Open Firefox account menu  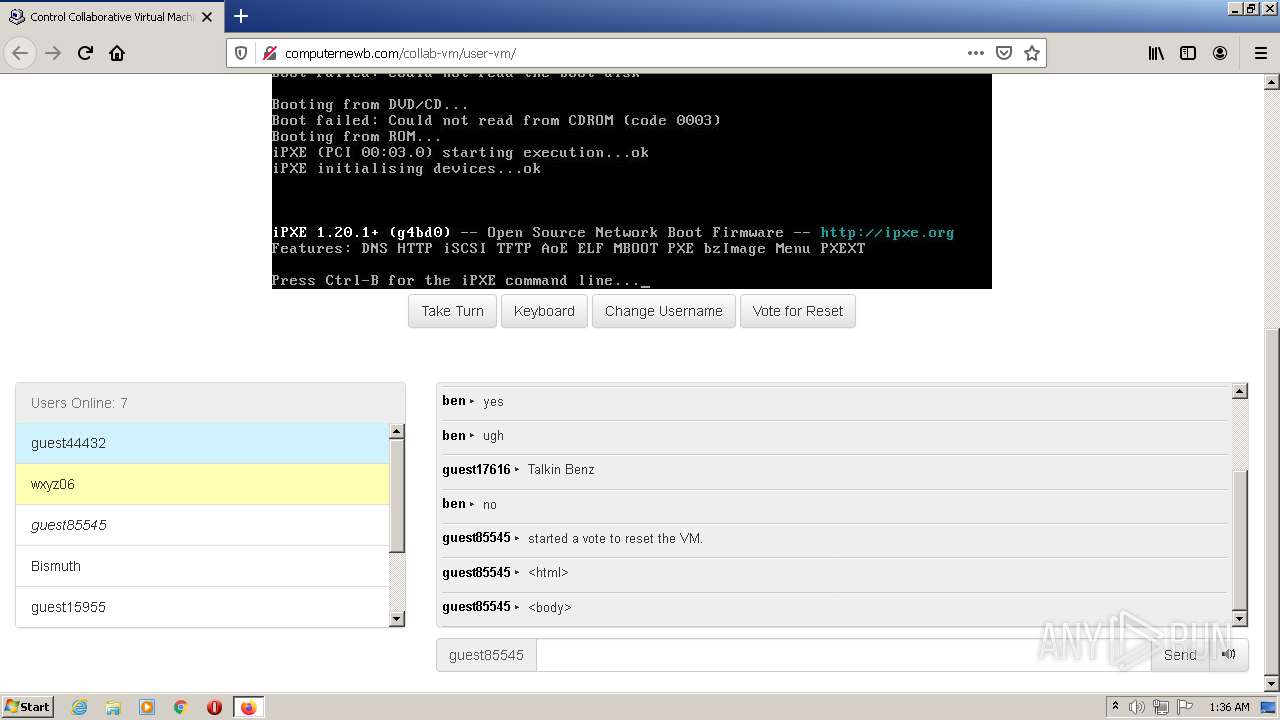coord(1220,53)
